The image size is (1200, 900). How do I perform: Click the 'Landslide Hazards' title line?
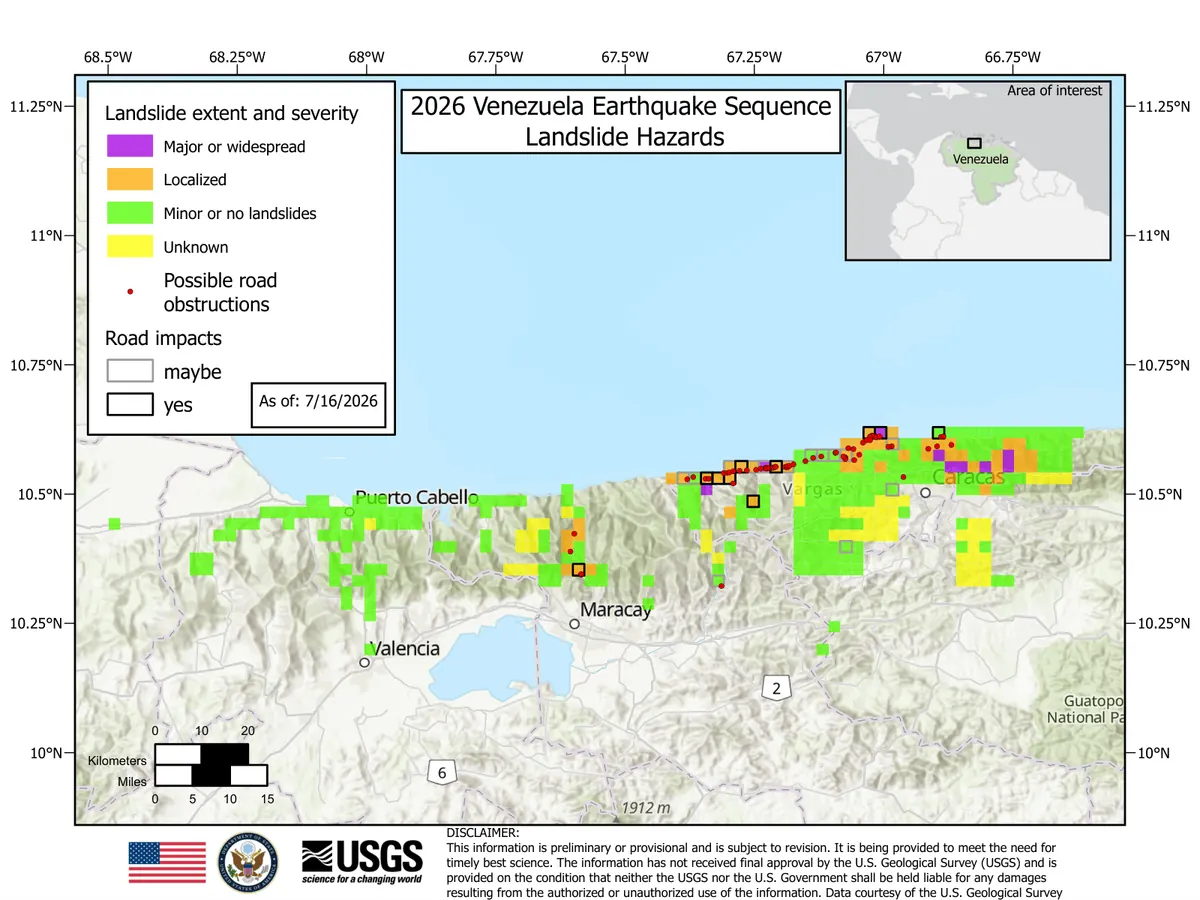[x=625, y=137]
